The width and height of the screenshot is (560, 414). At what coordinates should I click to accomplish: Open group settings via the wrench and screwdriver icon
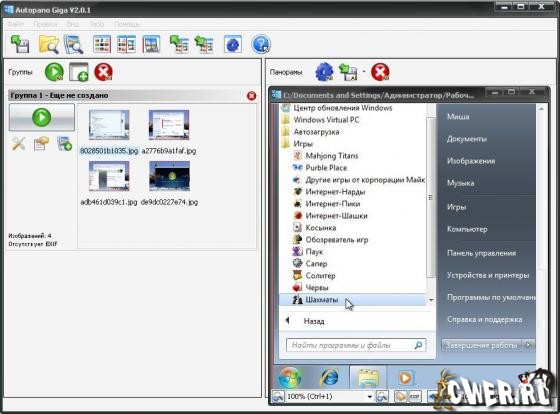click(x=19, y=144)
